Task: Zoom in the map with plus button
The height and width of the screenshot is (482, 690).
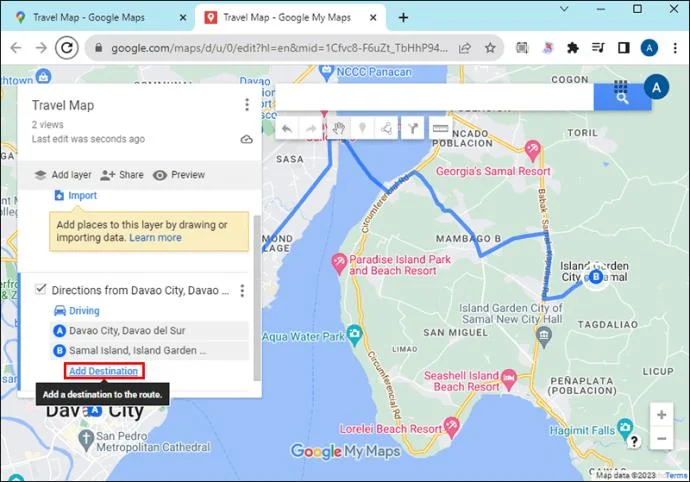Action: (x=661, y=415)
